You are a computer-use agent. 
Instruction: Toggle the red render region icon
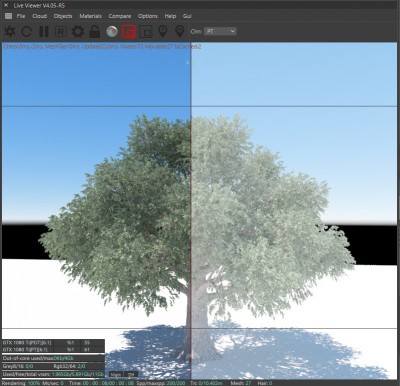129,31
